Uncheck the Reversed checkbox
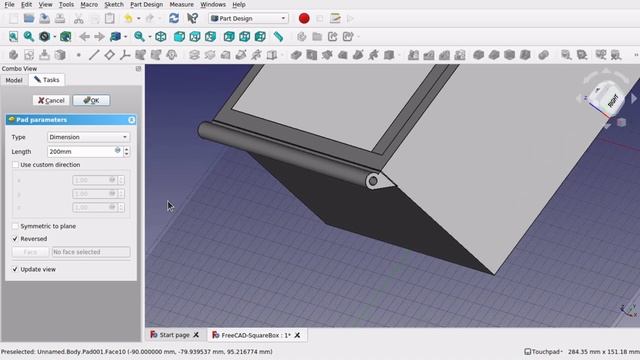 point(16,239)
